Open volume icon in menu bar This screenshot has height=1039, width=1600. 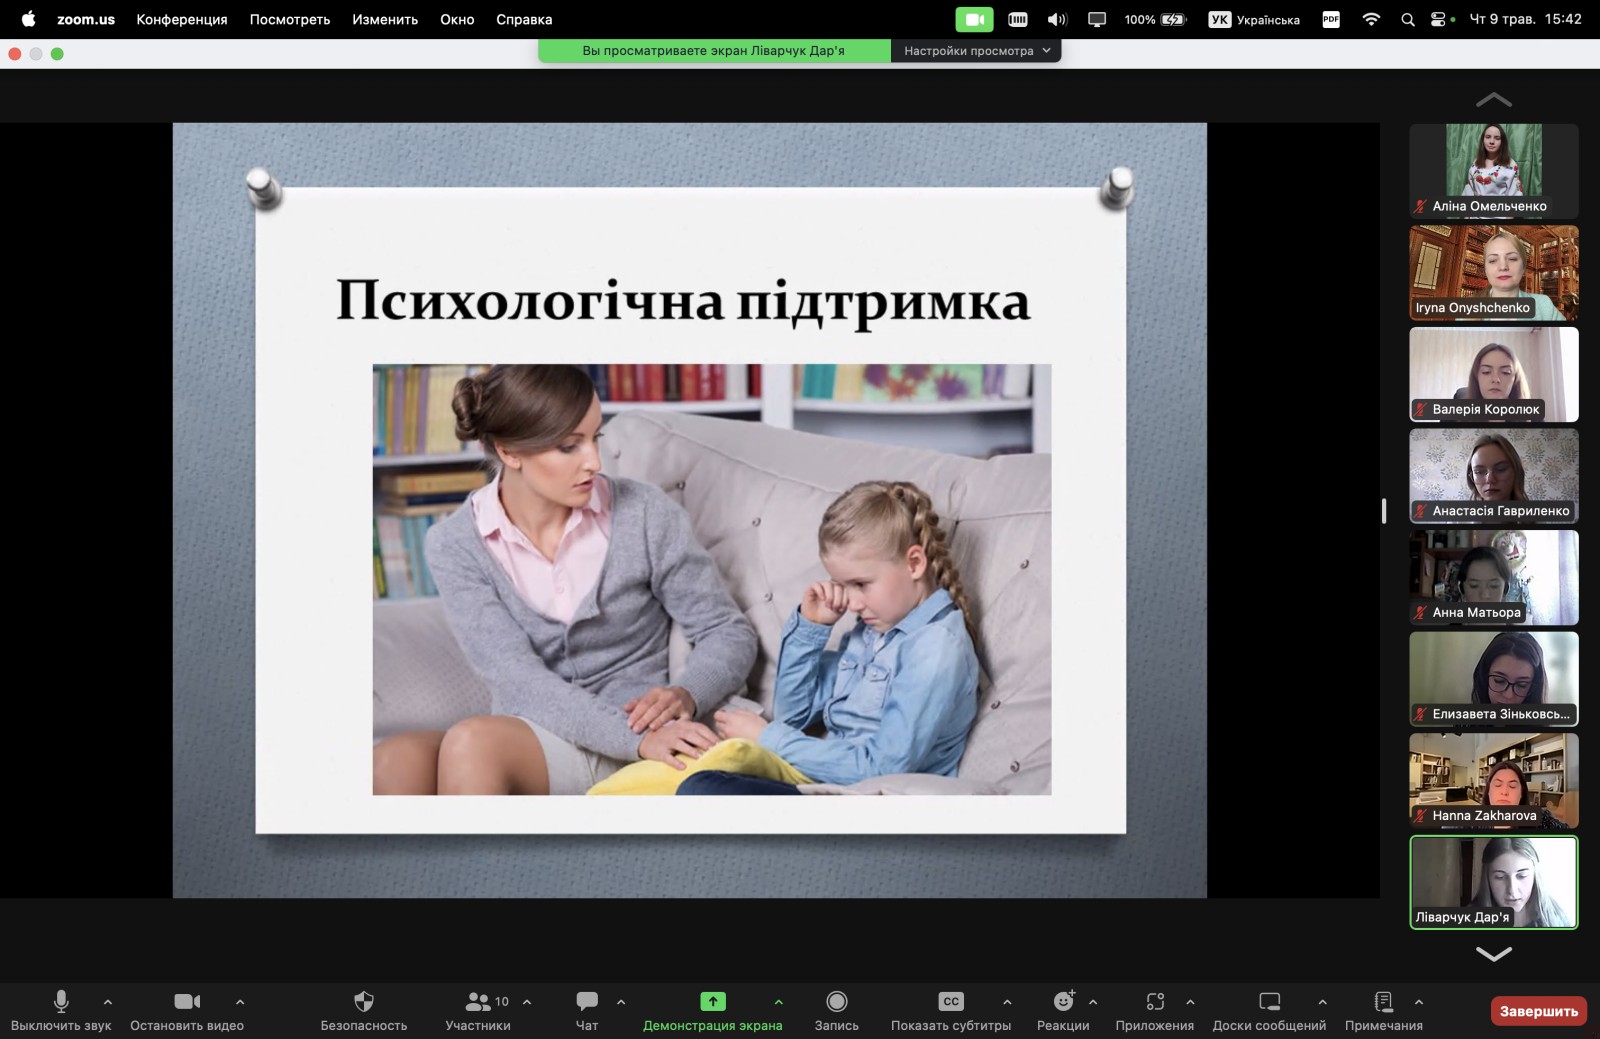(x=1057, y=19)
